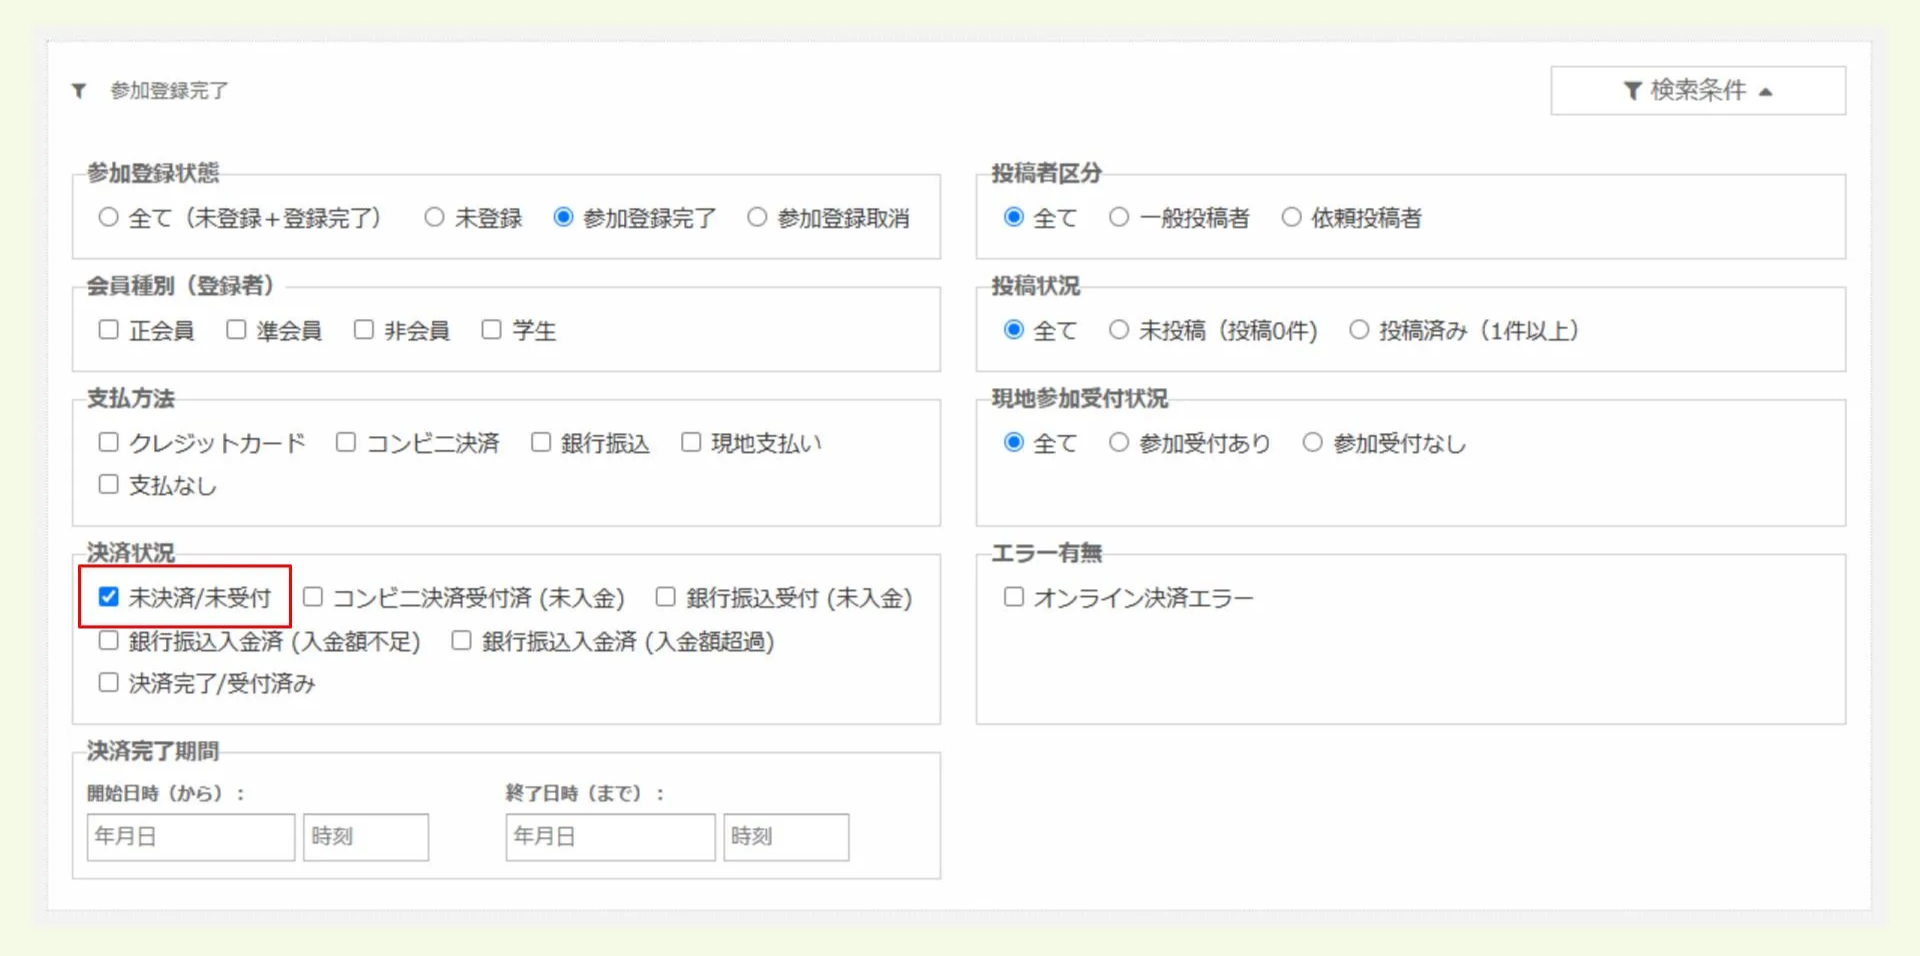Enable 決済完了/受付済み filter
Screen dimensions: 1920x956
tap(108, 682)
